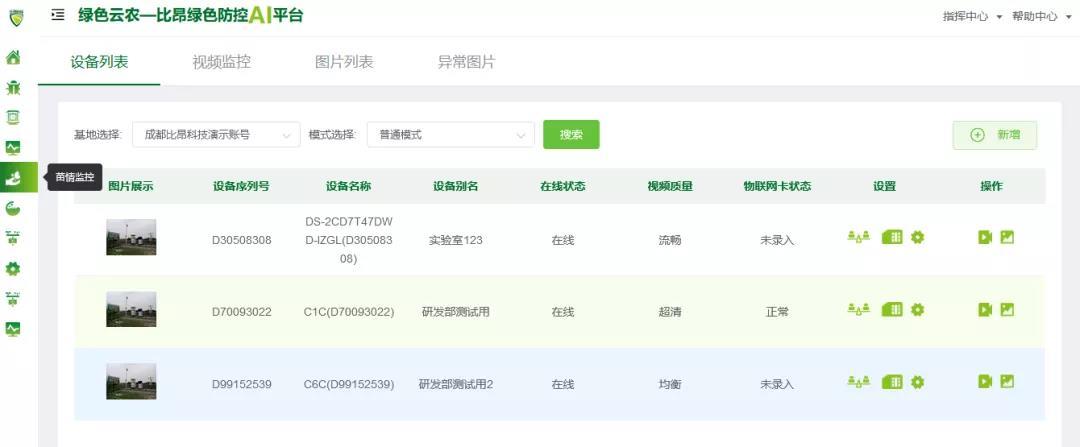Screen dimensions: 1080x447
Task: Open video playback for device D99152539
Action: pos(985,382)
